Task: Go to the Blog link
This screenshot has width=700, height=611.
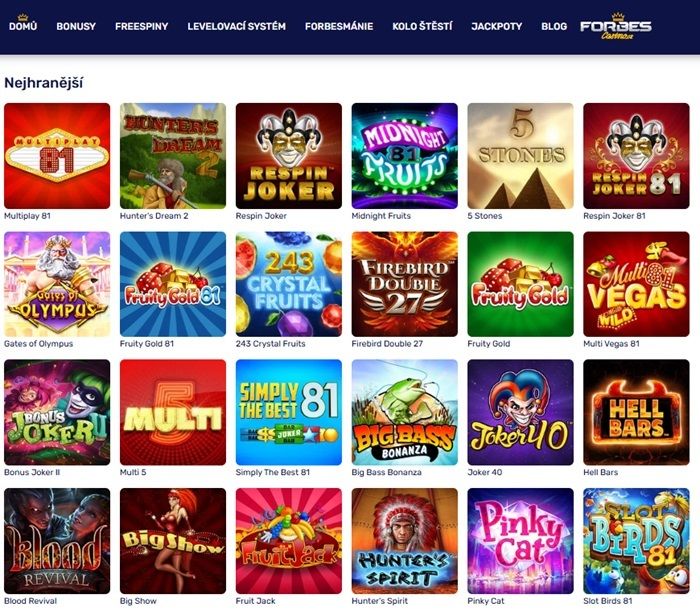Action: 554,26
